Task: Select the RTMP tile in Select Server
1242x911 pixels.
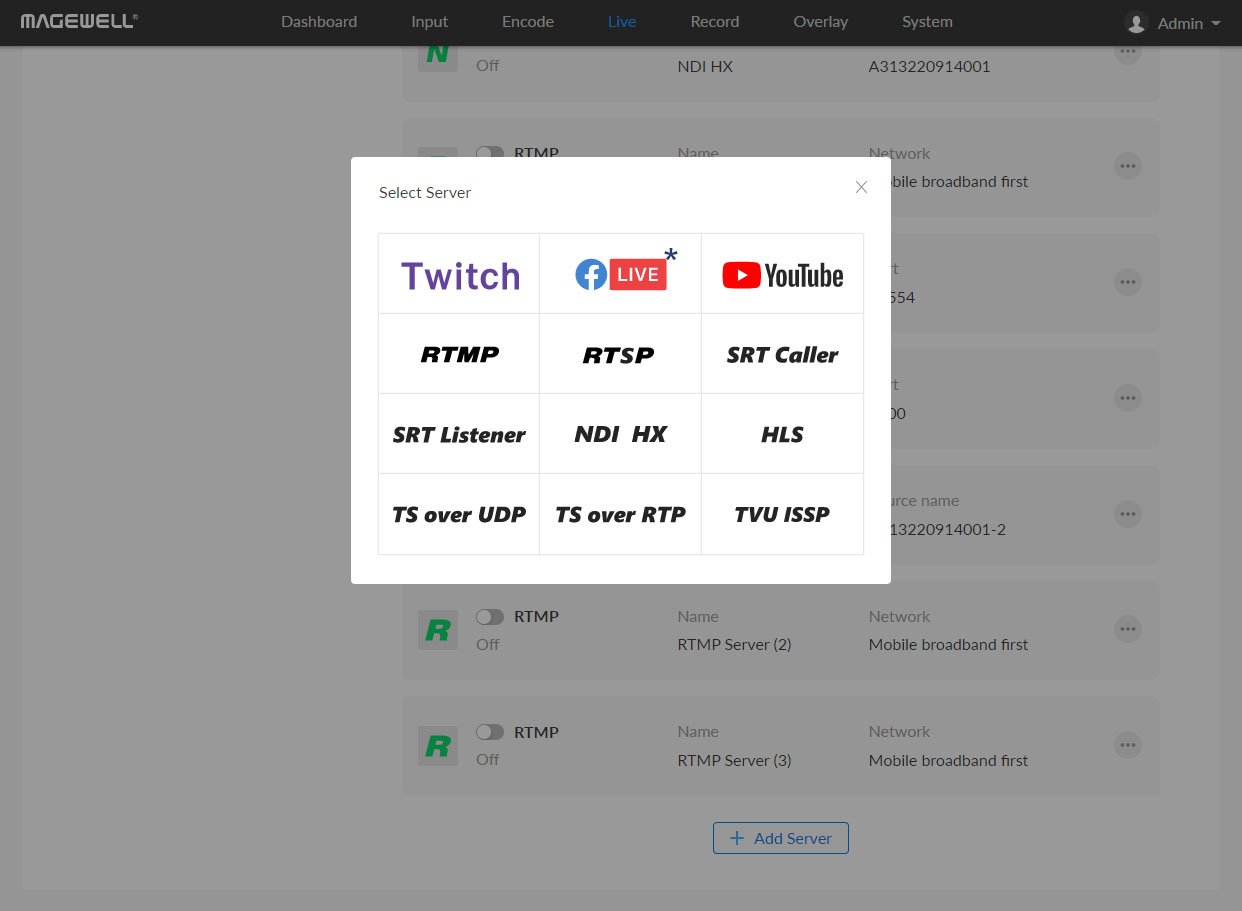Action: tap(459, 354)
